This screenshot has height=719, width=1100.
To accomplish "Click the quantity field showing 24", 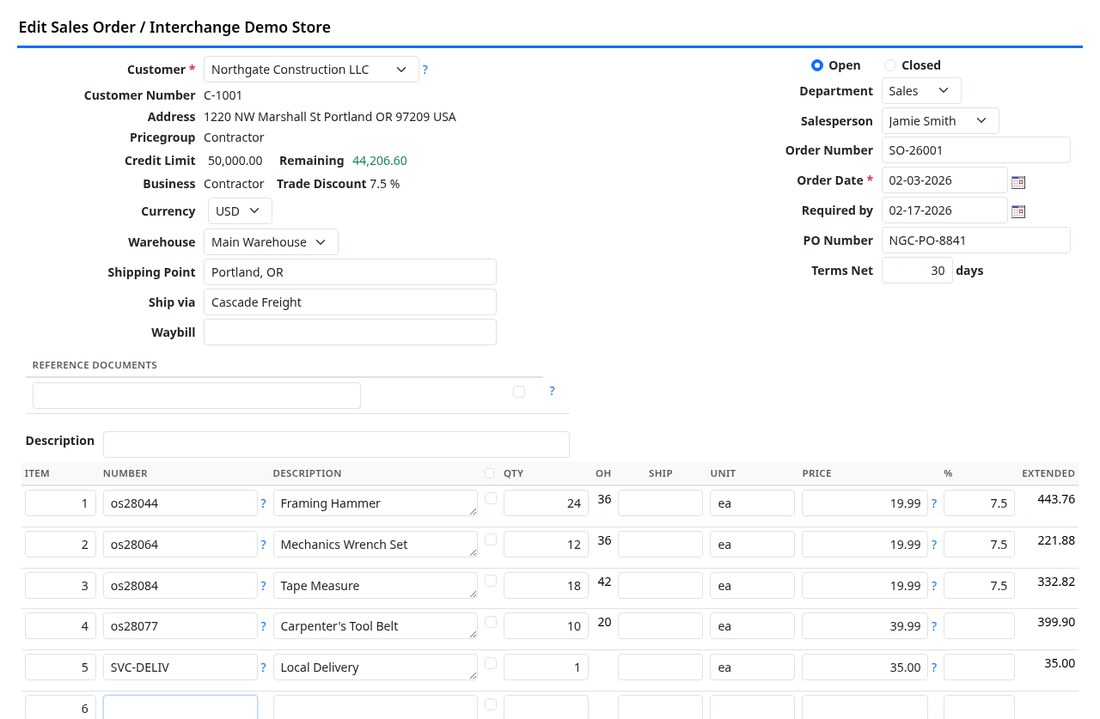I will click(546, 503).
